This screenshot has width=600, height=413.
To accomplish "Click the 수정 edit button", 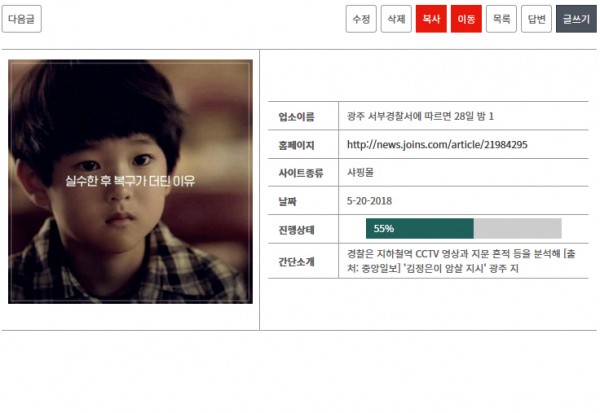I will 361,19.
